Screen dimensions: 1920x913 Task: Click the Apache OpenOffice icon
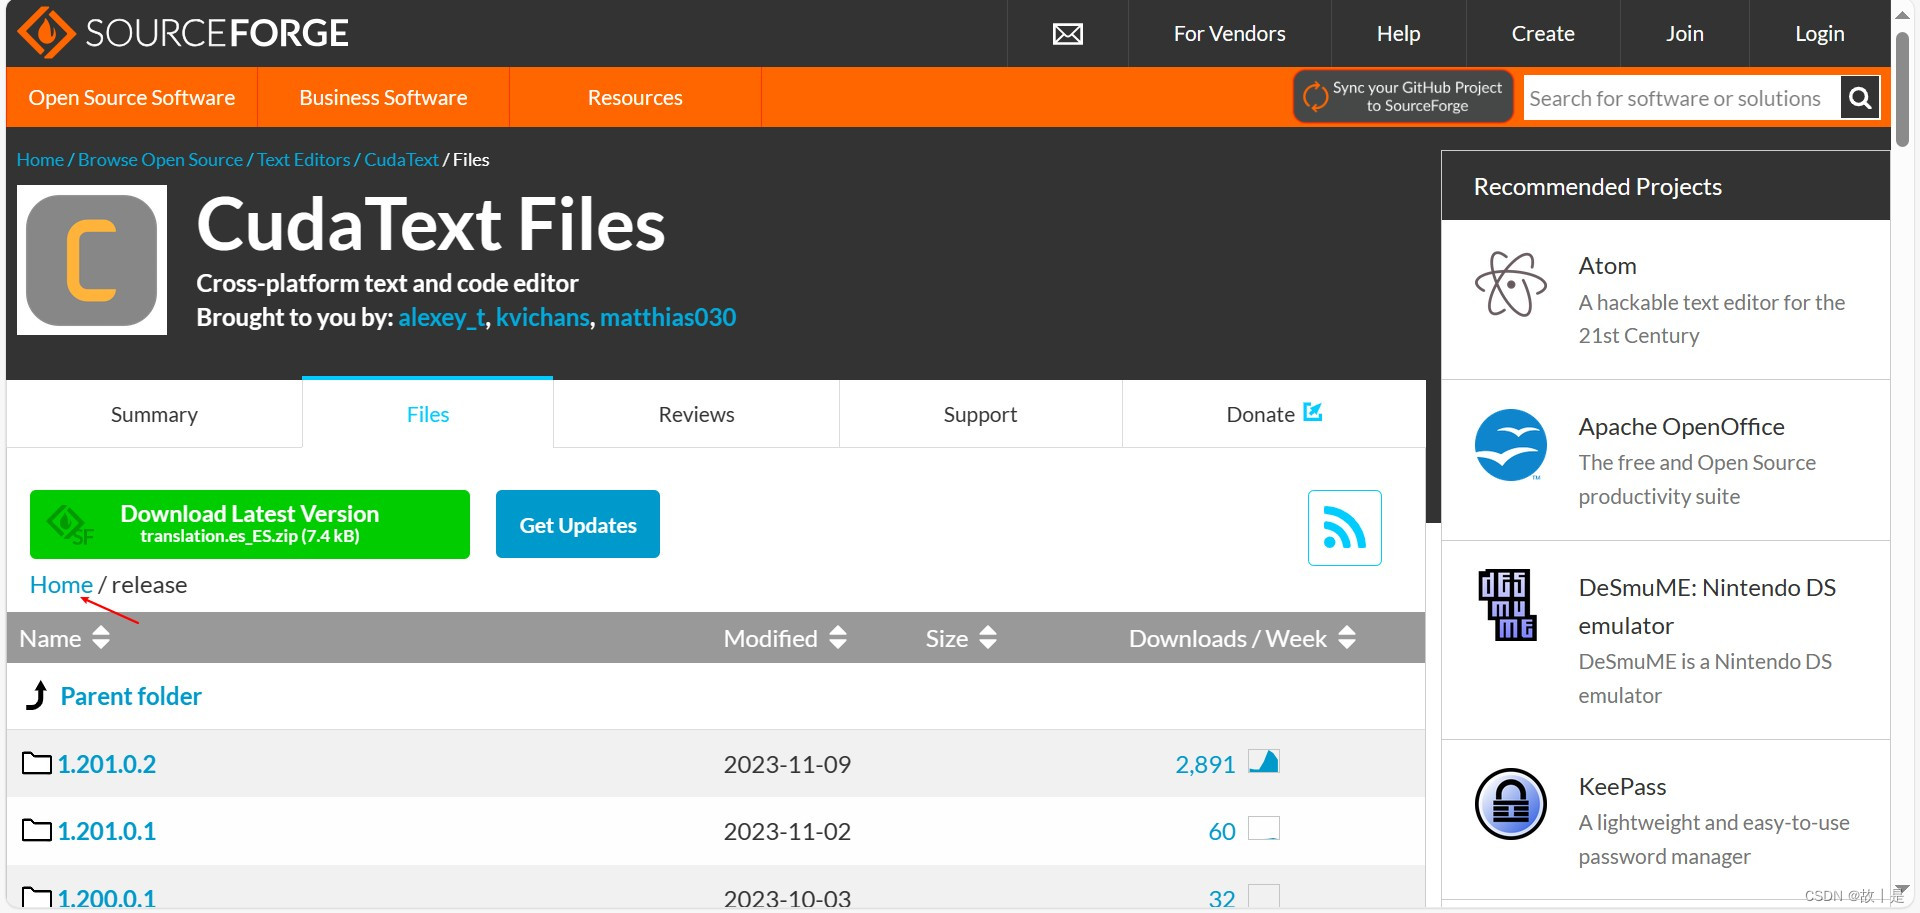pyautogui.click(x=1511, y=445)
